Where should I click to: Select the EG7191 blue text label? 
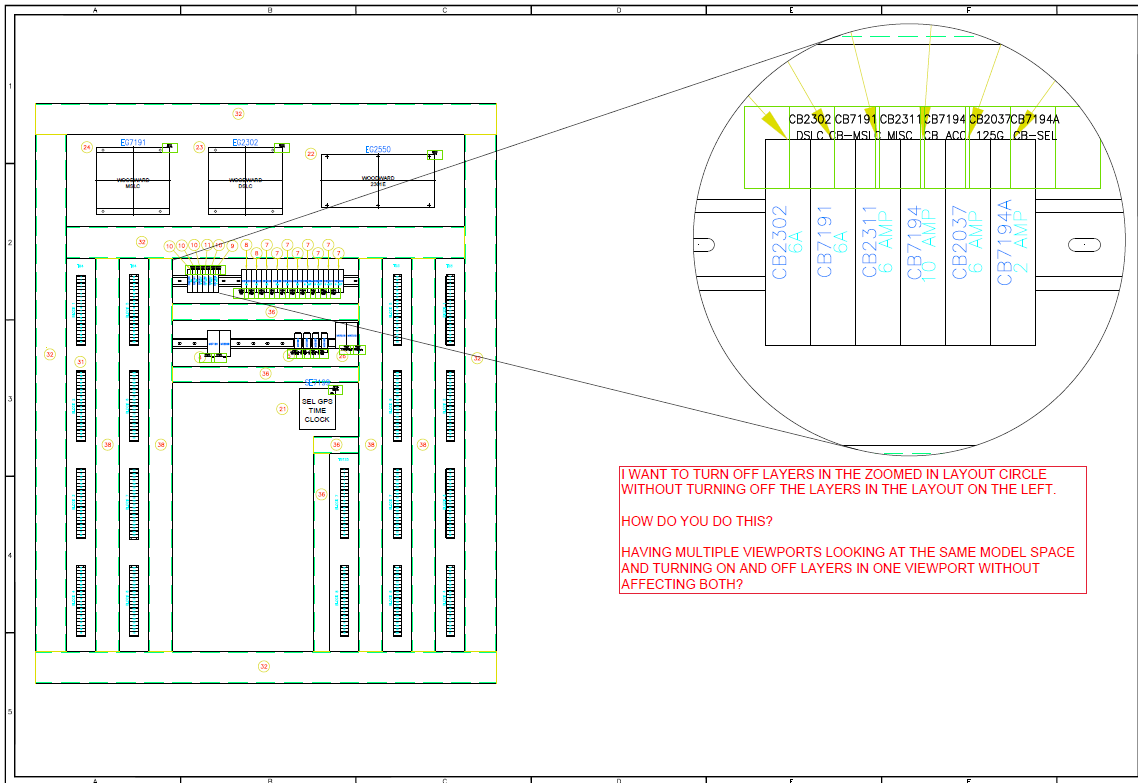(131, 142)
